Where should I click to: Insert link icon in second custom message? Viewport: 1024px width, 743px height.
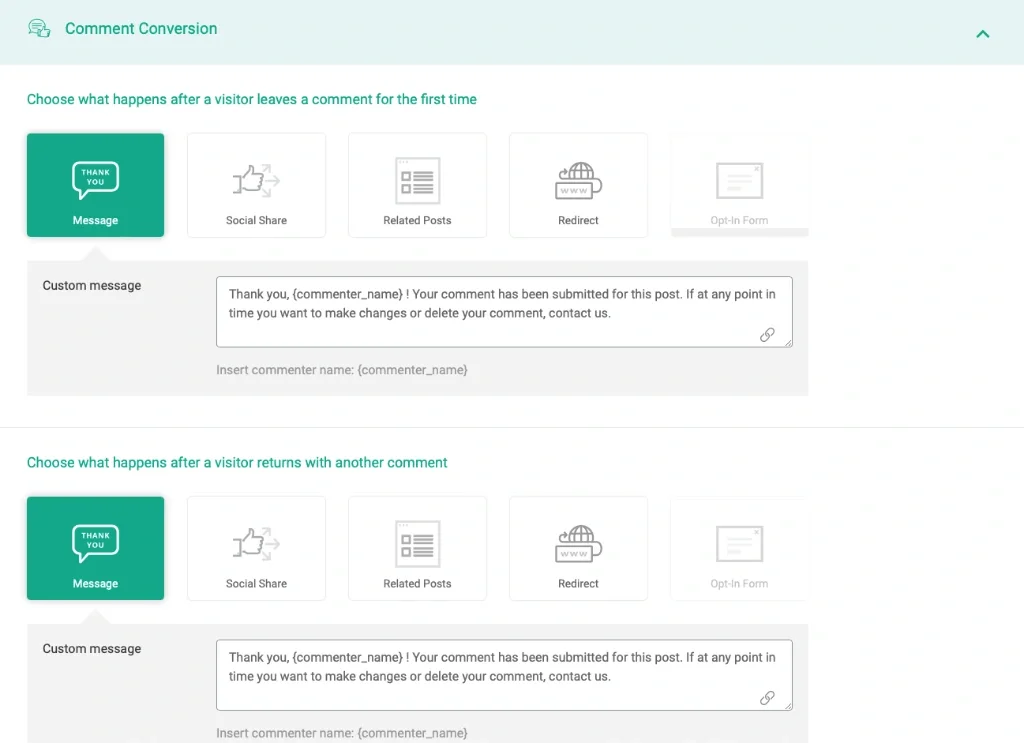click(x=767, y=698)
